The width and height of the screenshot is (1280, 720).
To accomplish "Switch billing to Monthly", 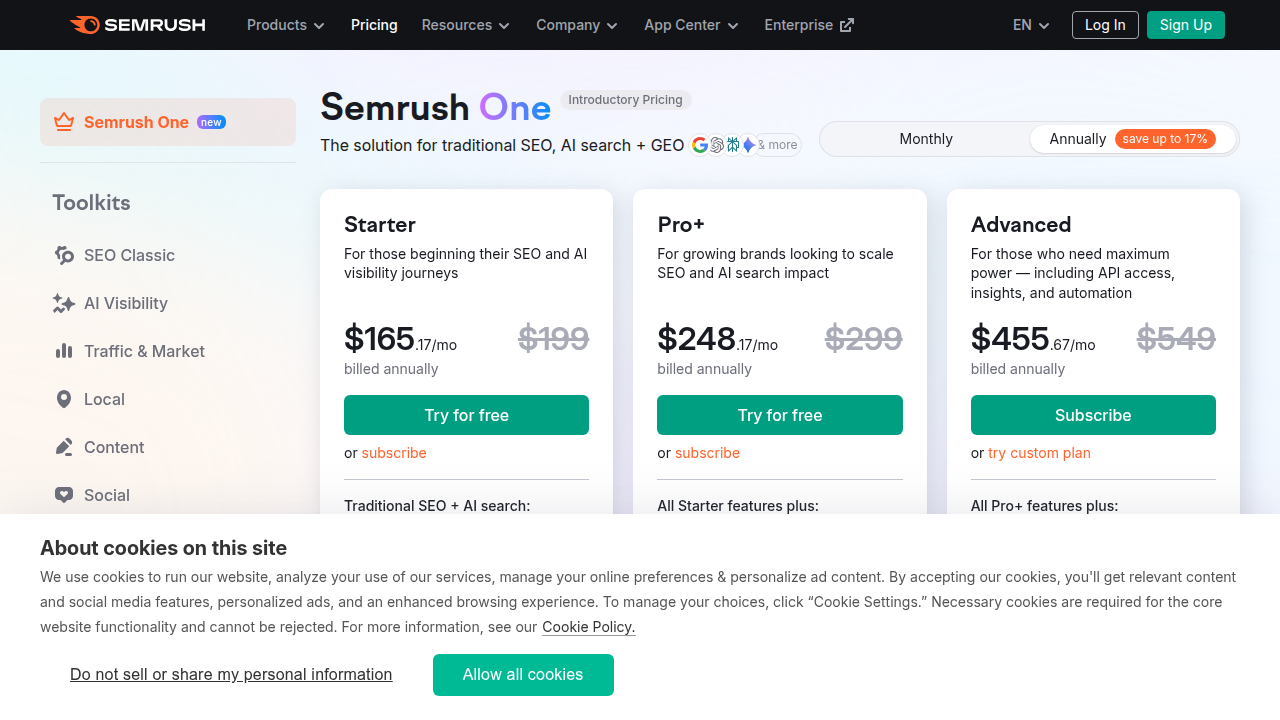I will coord(925,139).
